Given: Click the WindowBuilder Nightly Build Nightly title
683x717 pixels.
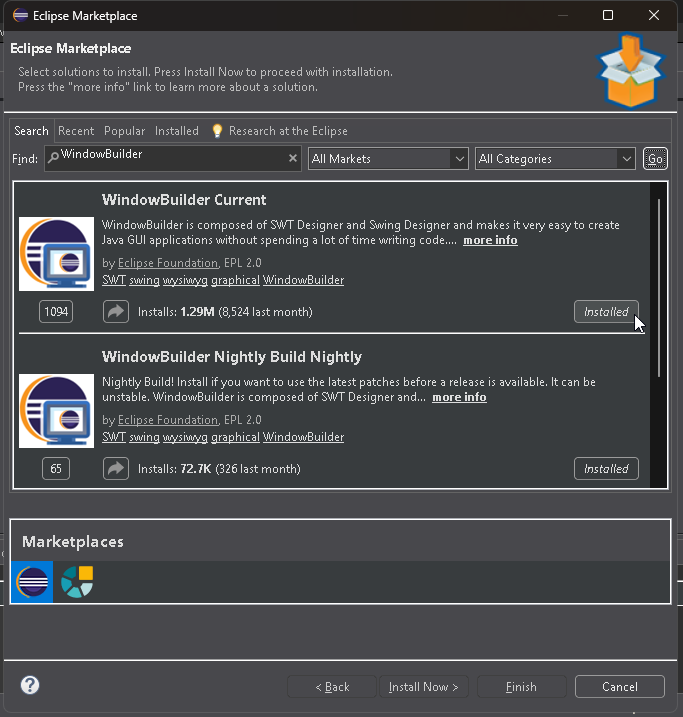Looking at the screenshot, I should [232, 357].
